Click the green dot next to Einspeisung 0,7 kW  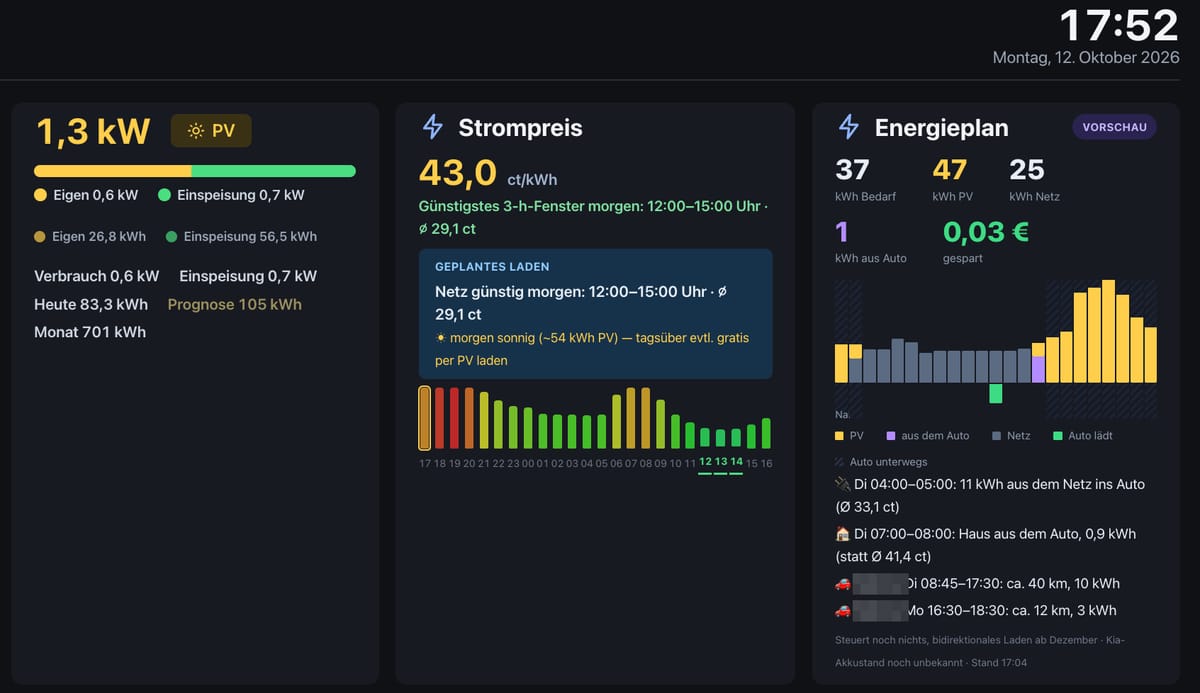[x=164, y=196]
